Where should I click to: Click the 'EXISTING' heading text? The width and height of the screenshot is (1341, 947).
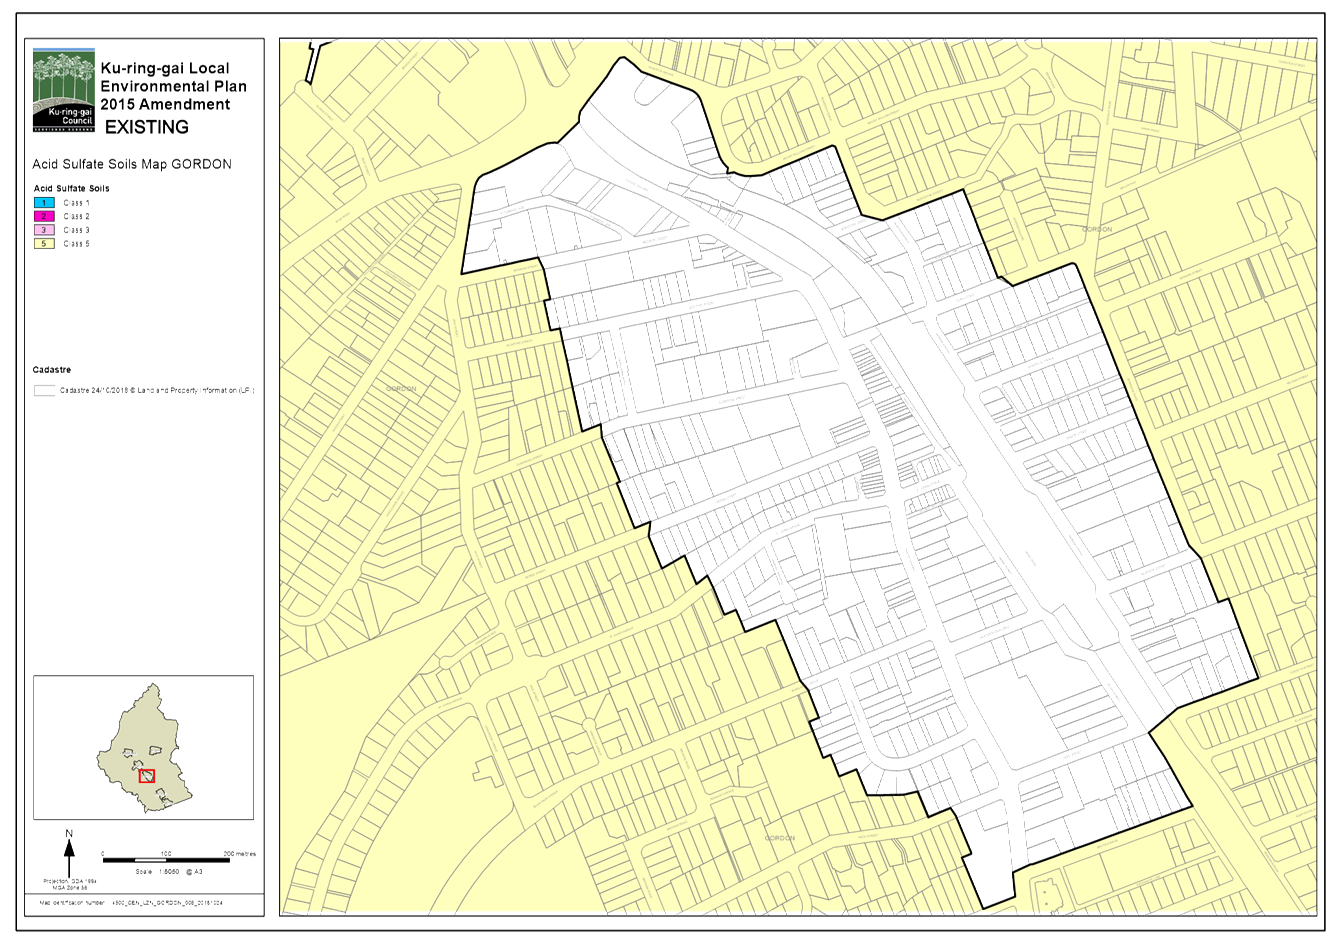pyautogui.click(x=146, y=127)
